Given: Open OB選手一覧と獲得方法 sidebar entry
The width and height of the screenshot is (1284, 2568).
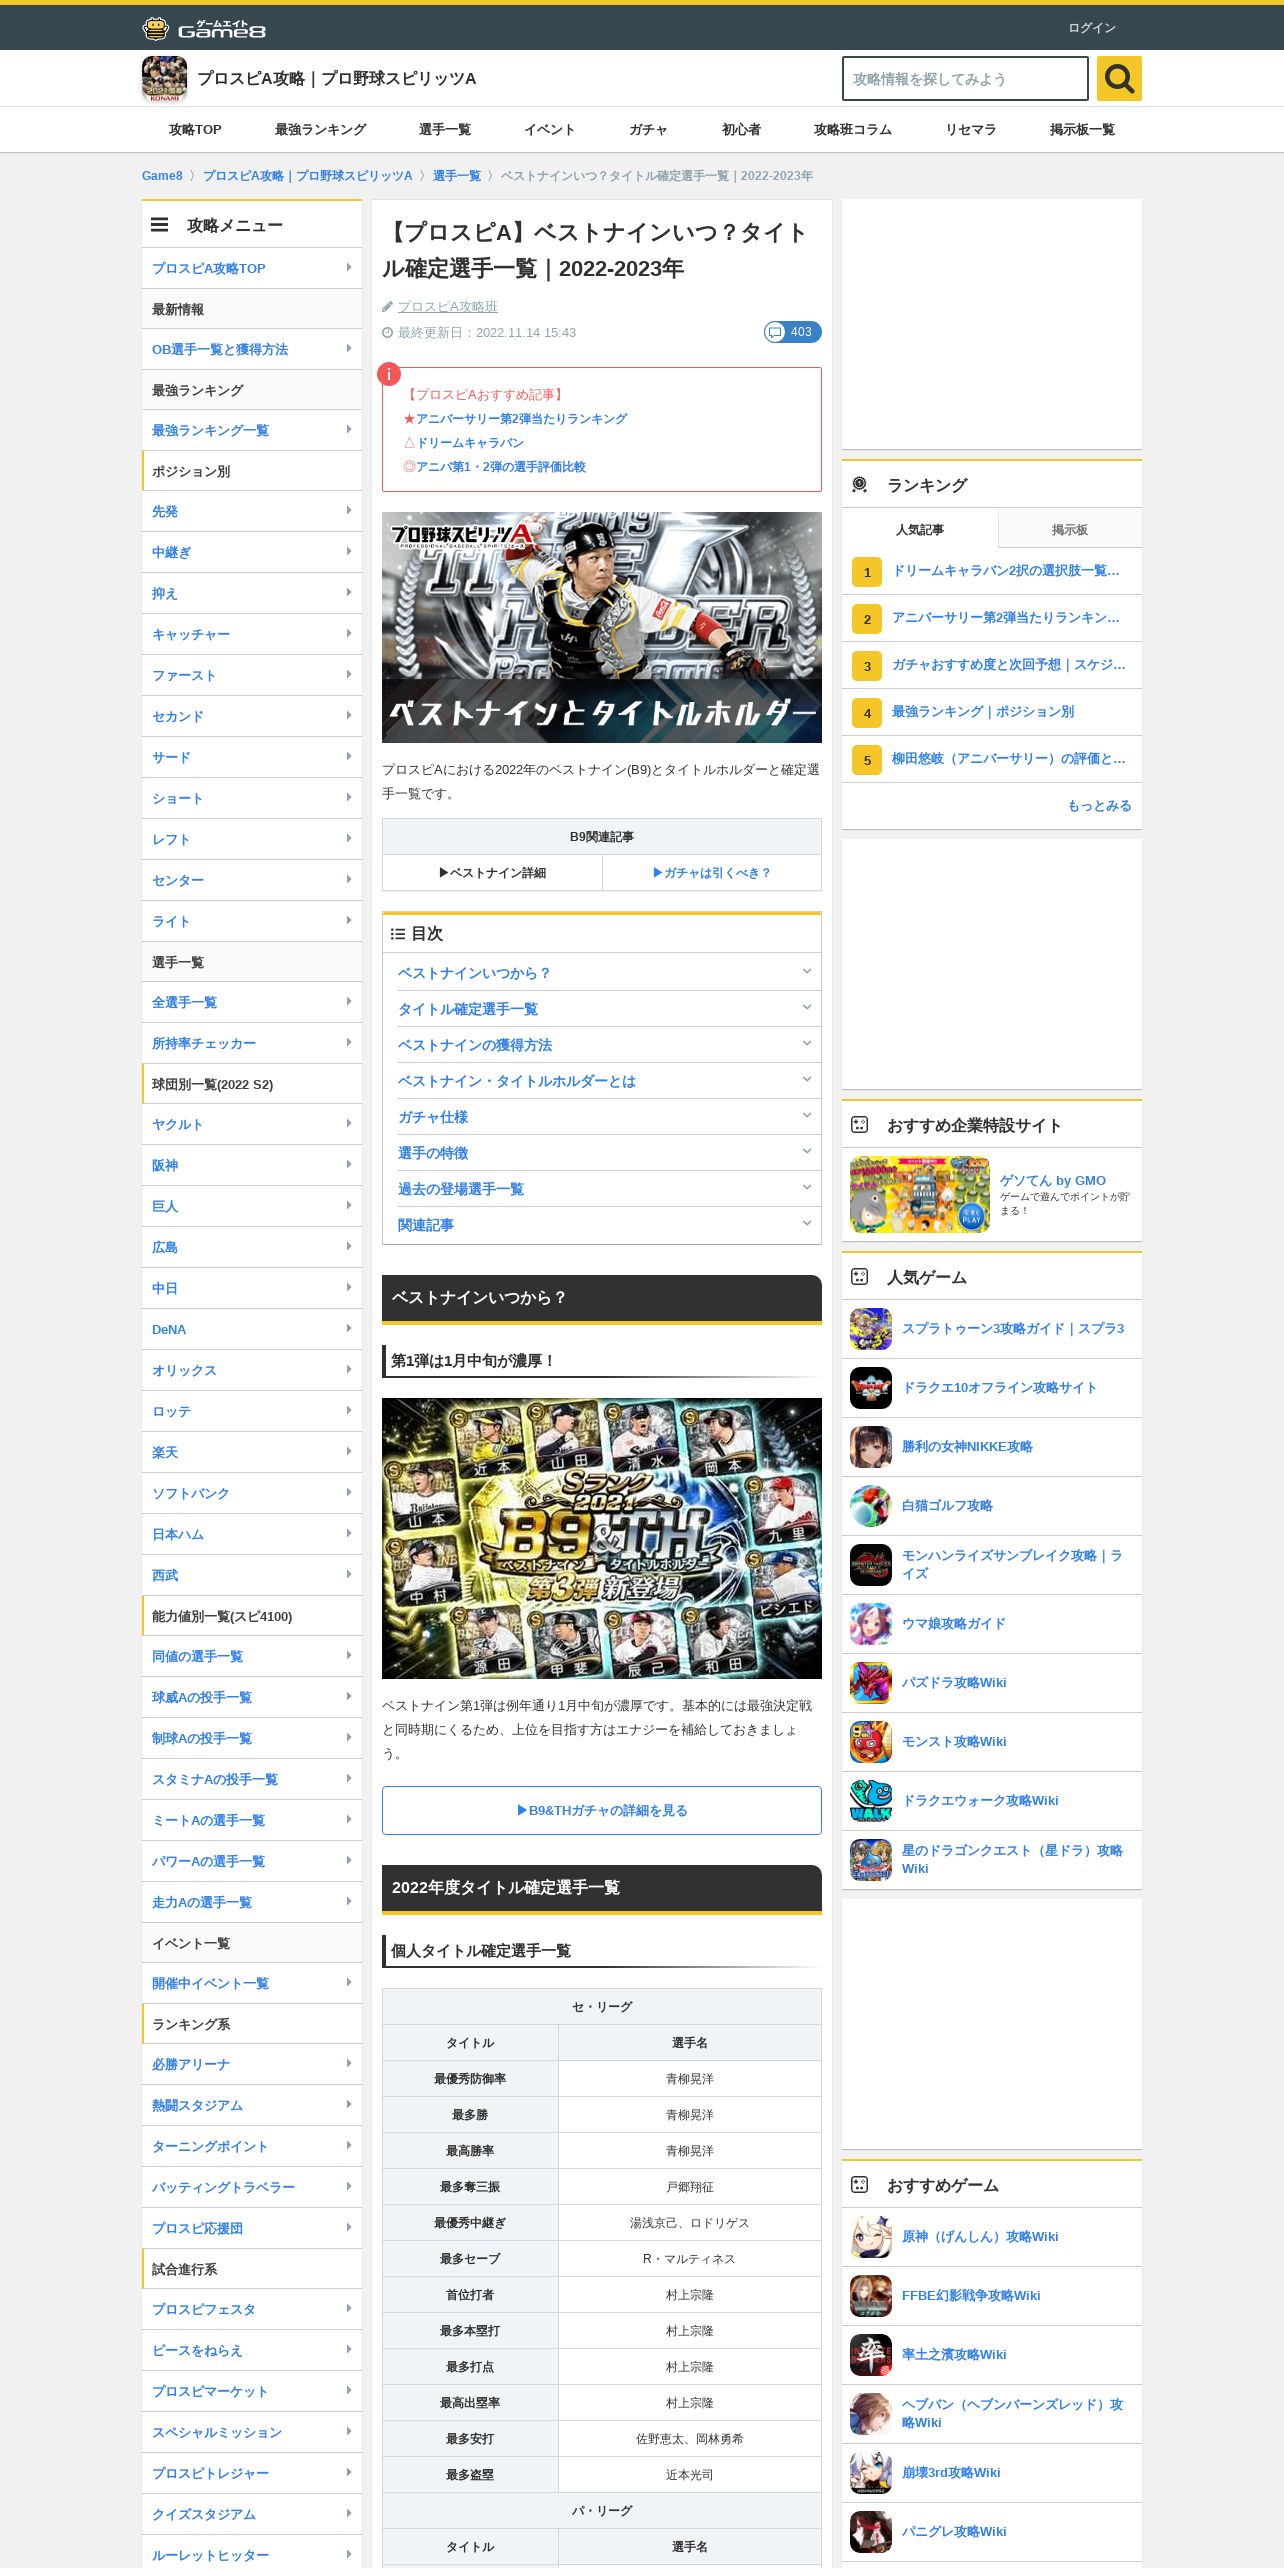Looking at the screenshot, I should pos(252,349).
